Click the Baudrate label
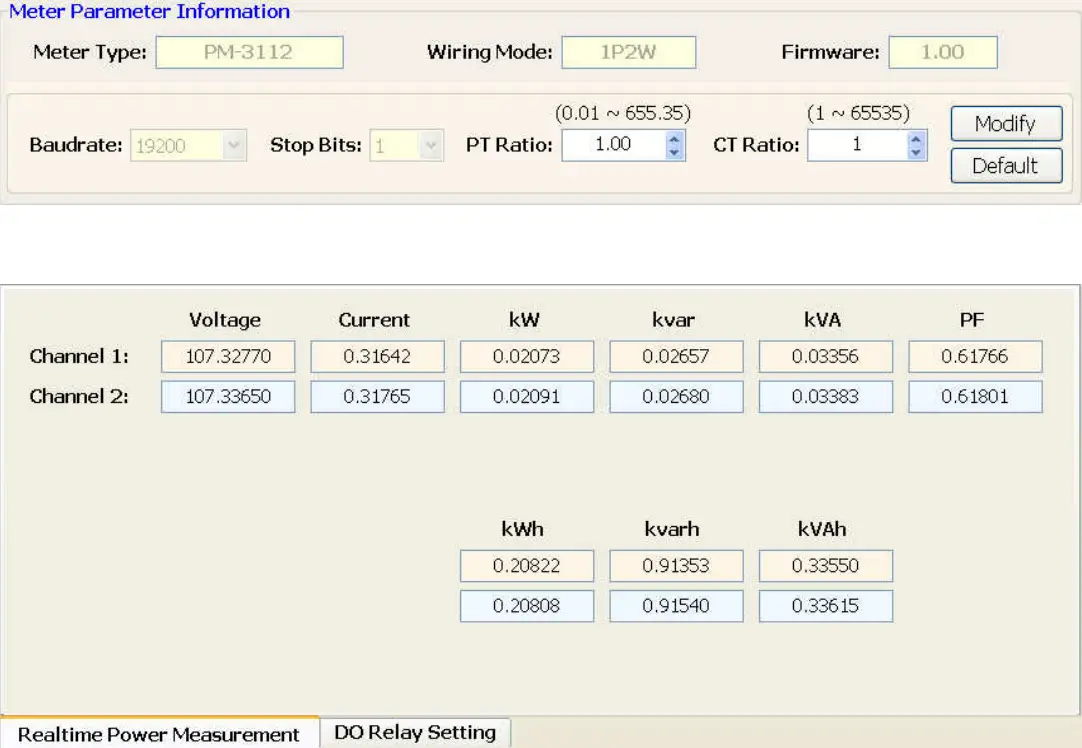 (x=76, y=145)
